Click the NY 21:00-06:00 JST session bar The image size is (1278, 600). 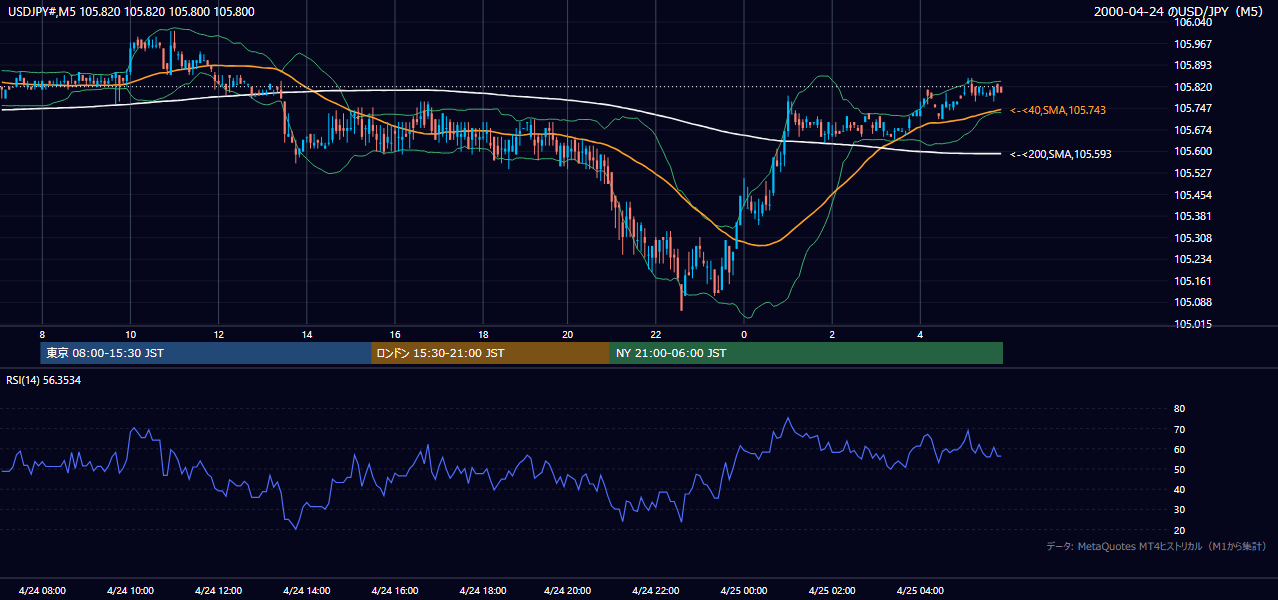point(806,353)
